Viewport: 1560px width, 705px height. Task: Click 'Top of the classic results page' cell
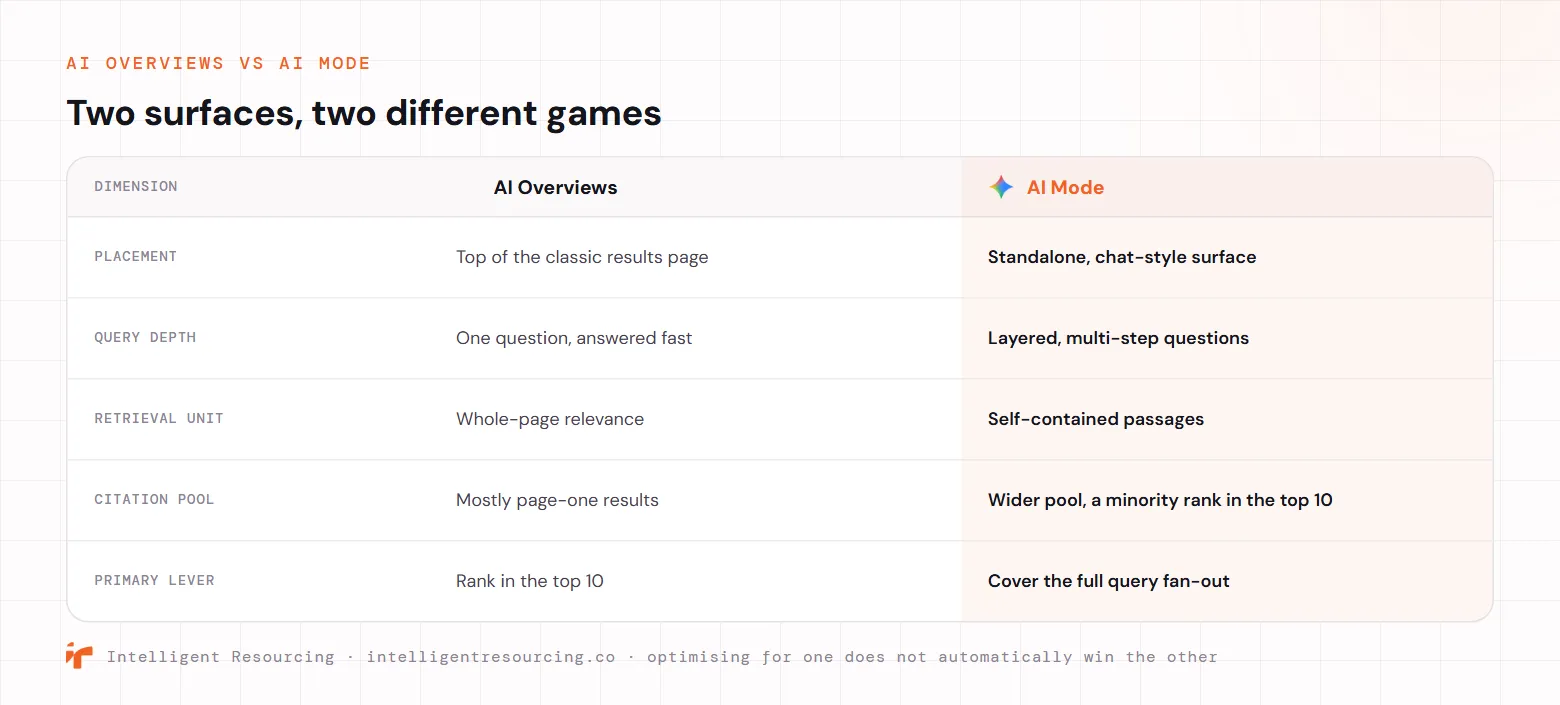[x=582, y=257]
